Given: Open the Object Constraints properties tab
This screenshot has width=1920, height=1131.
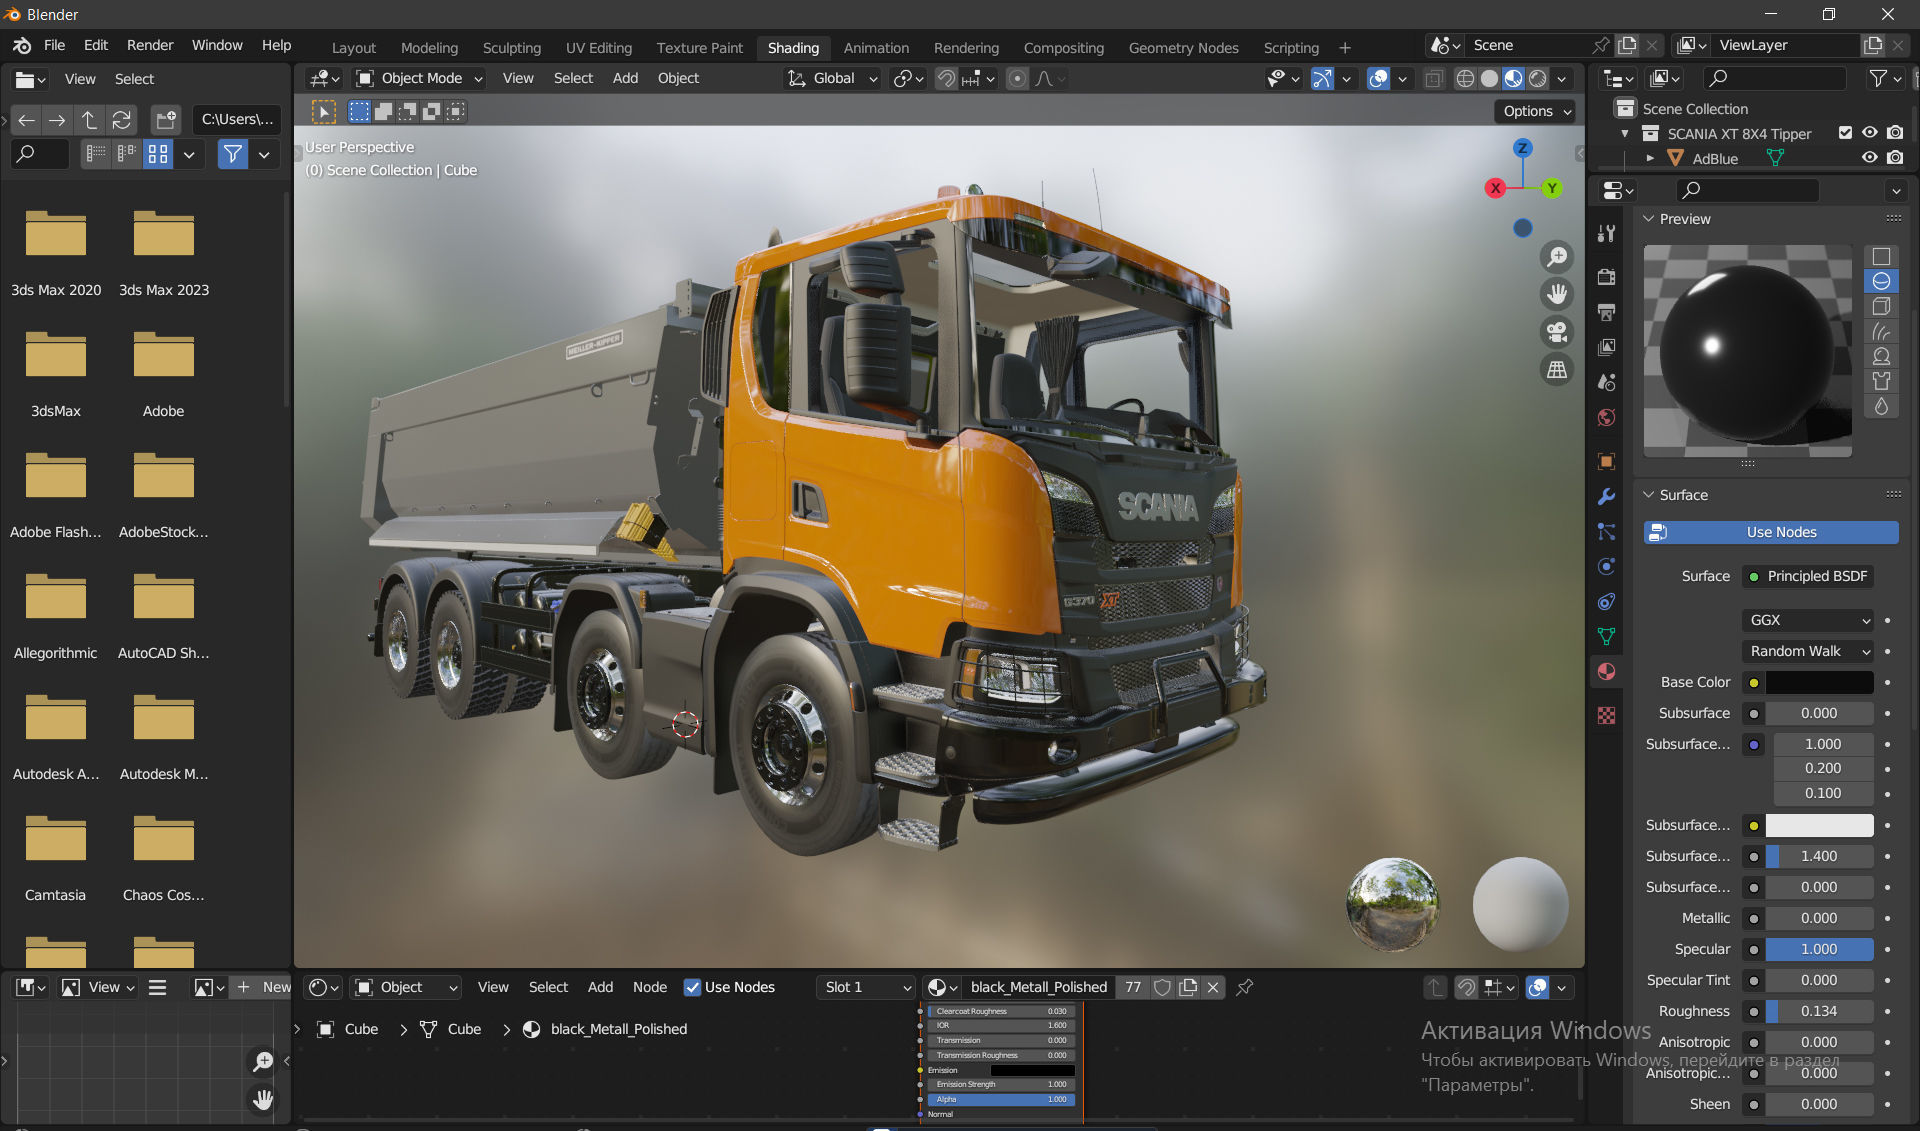Looking at the screenshot, I should click(x=1606, y=601).
